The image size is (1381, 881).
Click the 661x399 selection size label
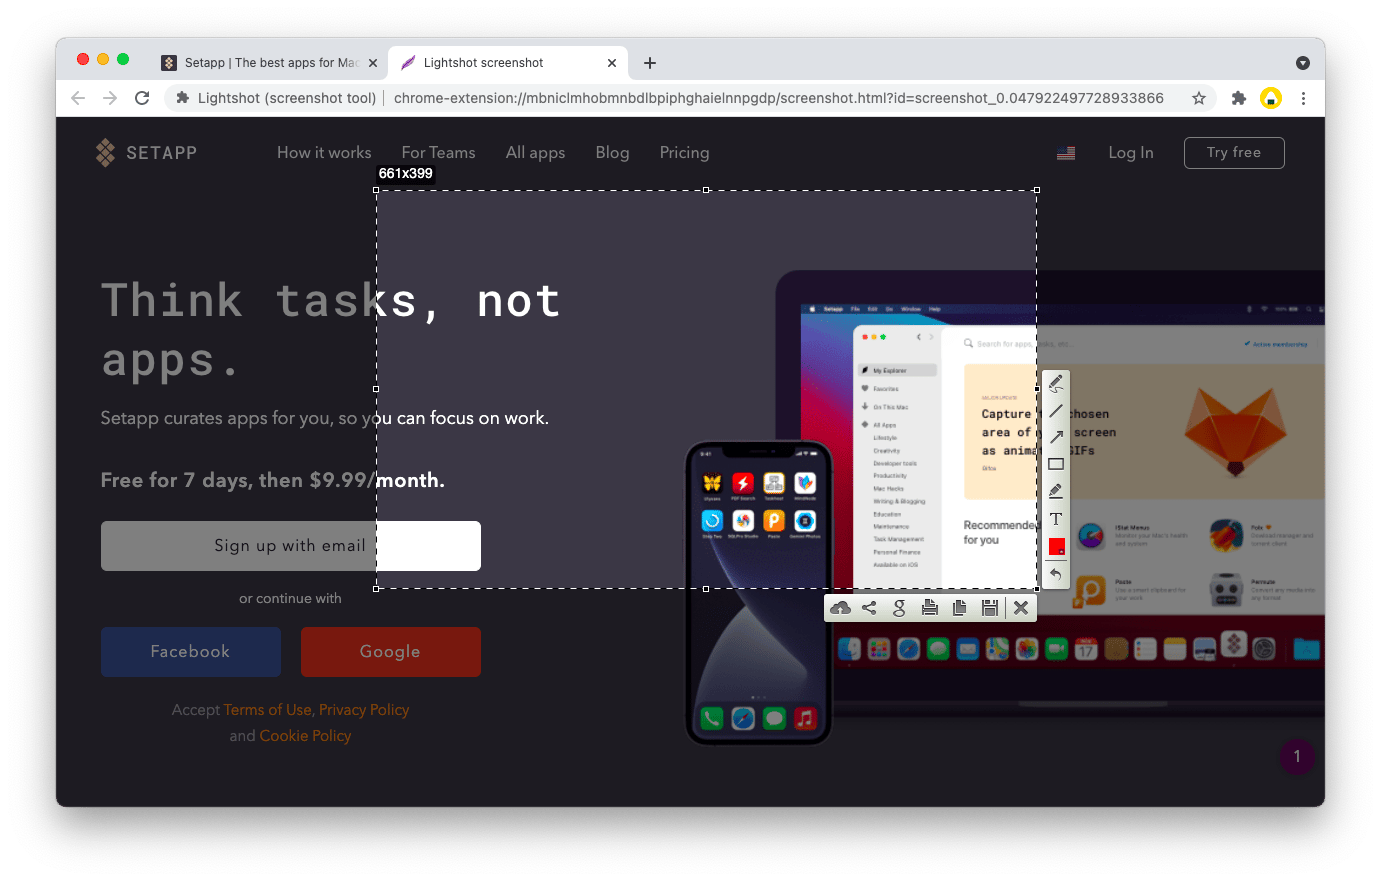tap(405, 174)
